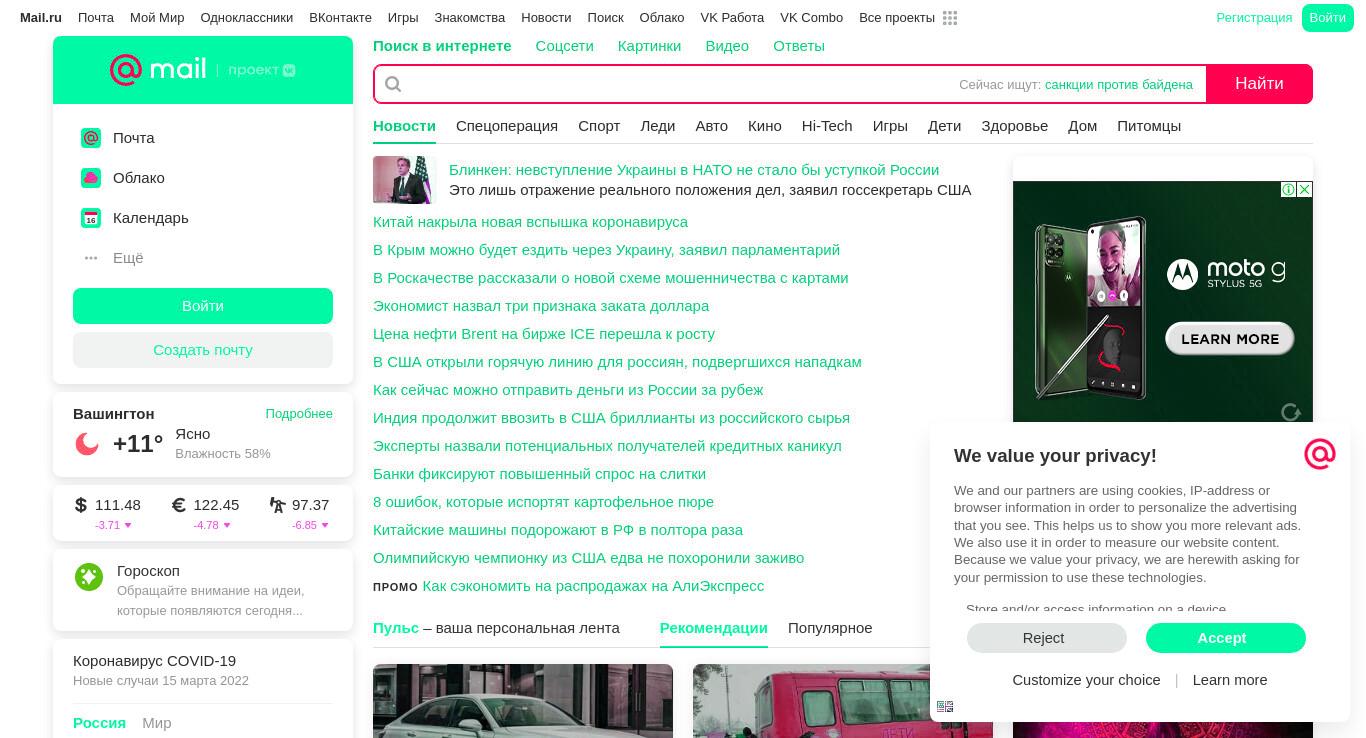
Task: Click the dollar currency icon
Action: (81, 505)
